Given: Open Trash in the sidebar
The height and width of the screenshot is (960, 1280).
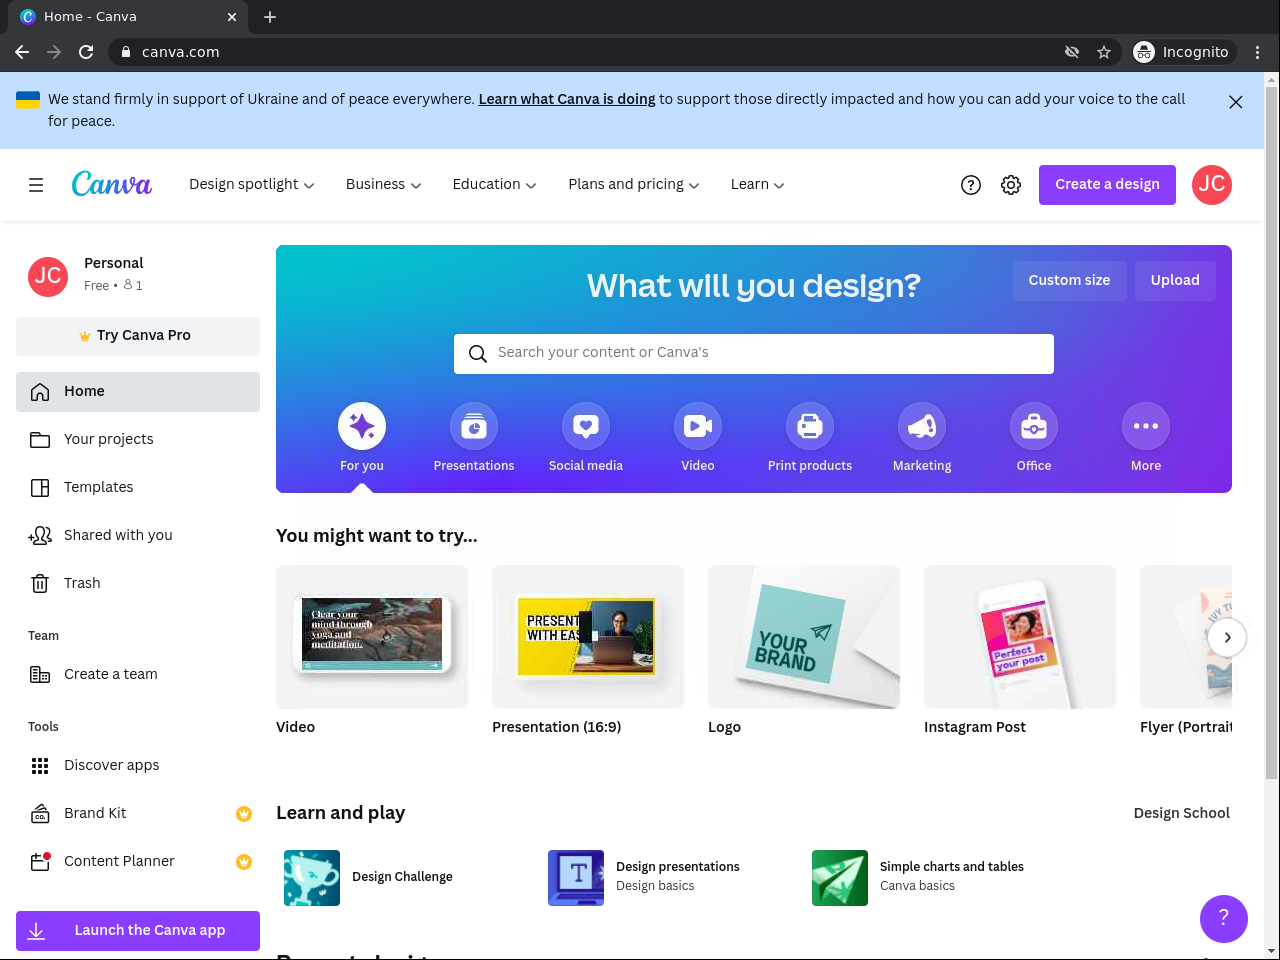Looking at the screenshot, I should pyautogui.click(x=138, y=584).
